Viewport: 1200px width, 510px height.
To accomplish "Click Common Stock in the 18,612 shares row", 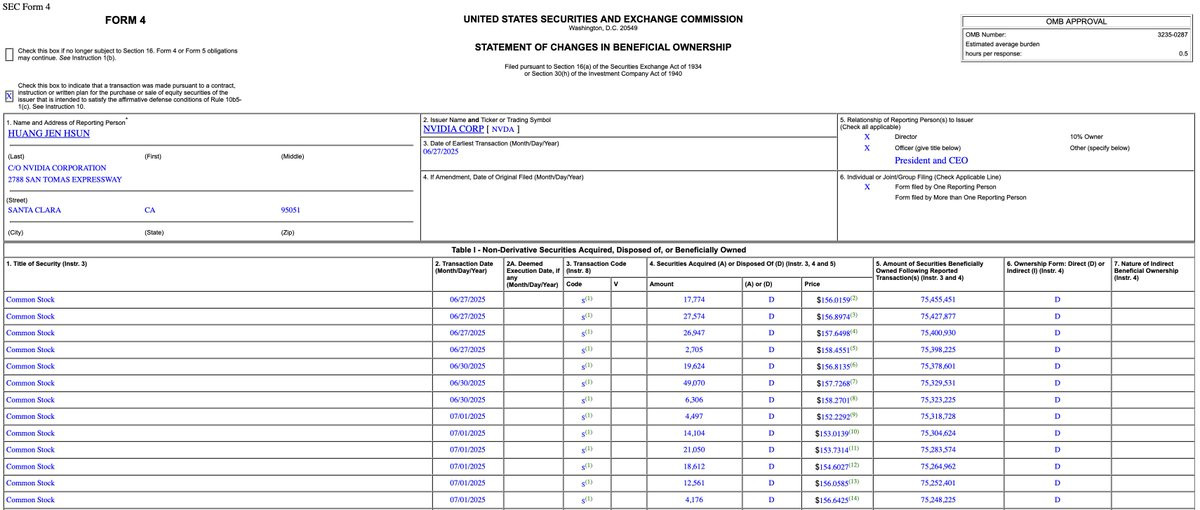I will [30, 466].
